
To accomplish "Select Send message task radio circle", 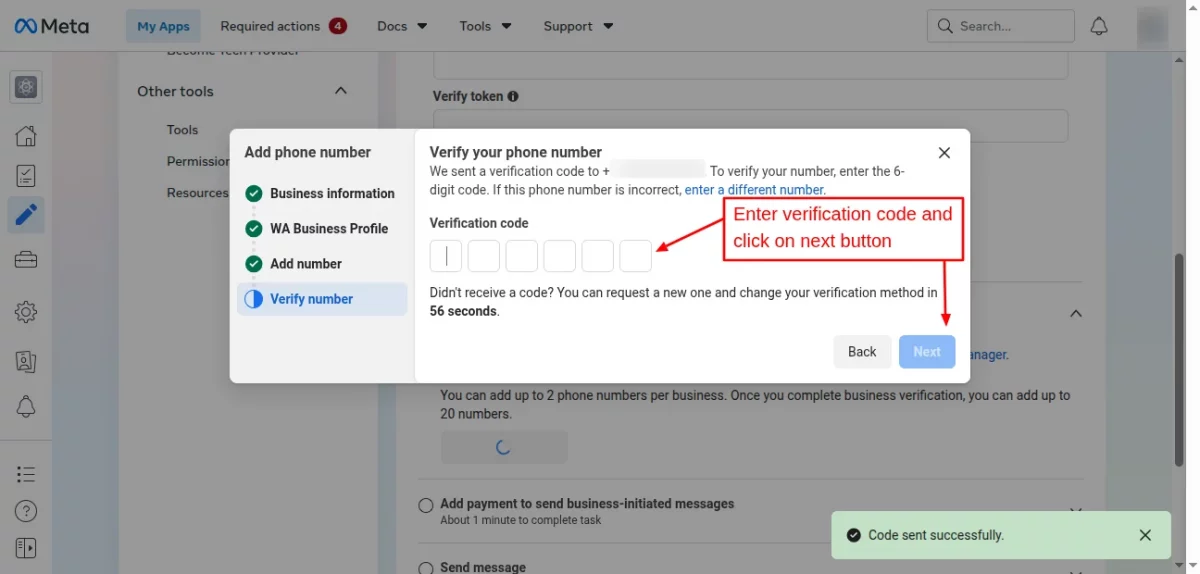I will click(x=426, y=568).
